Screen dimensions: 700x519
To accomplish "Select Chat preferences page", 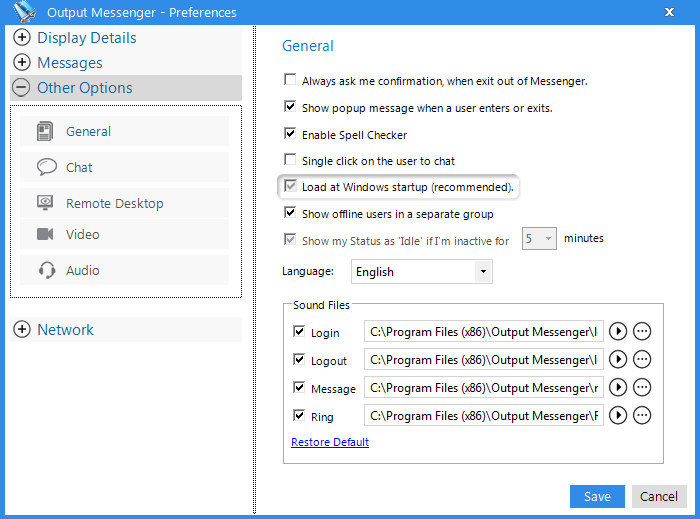I will (x=125, y=167).
